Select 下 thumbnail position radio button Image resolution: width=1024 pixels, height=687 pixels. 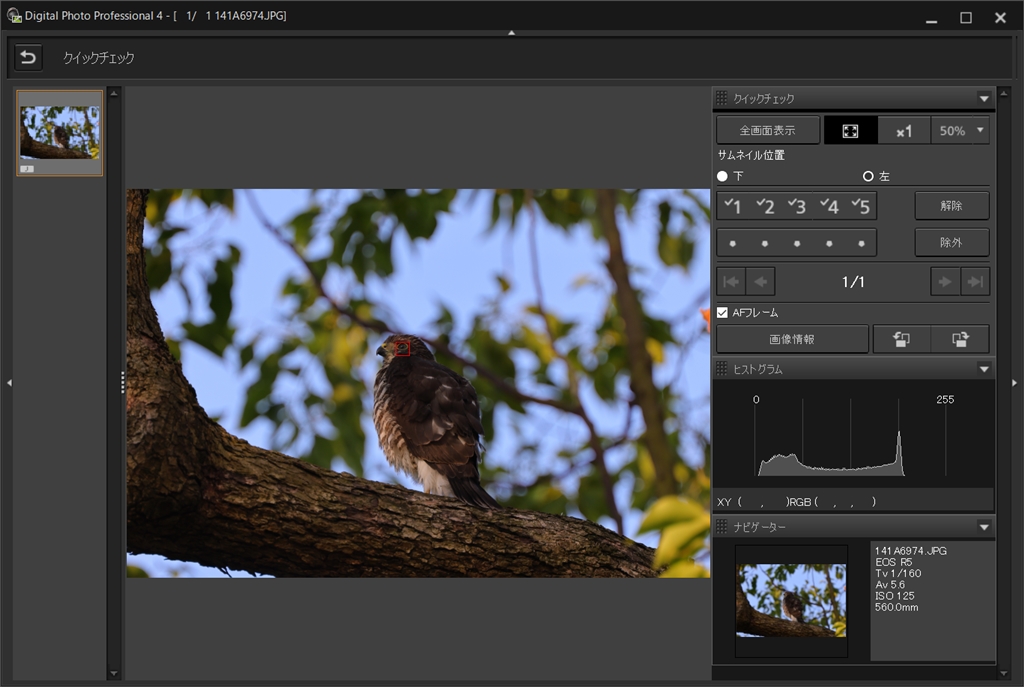[723, 176]
